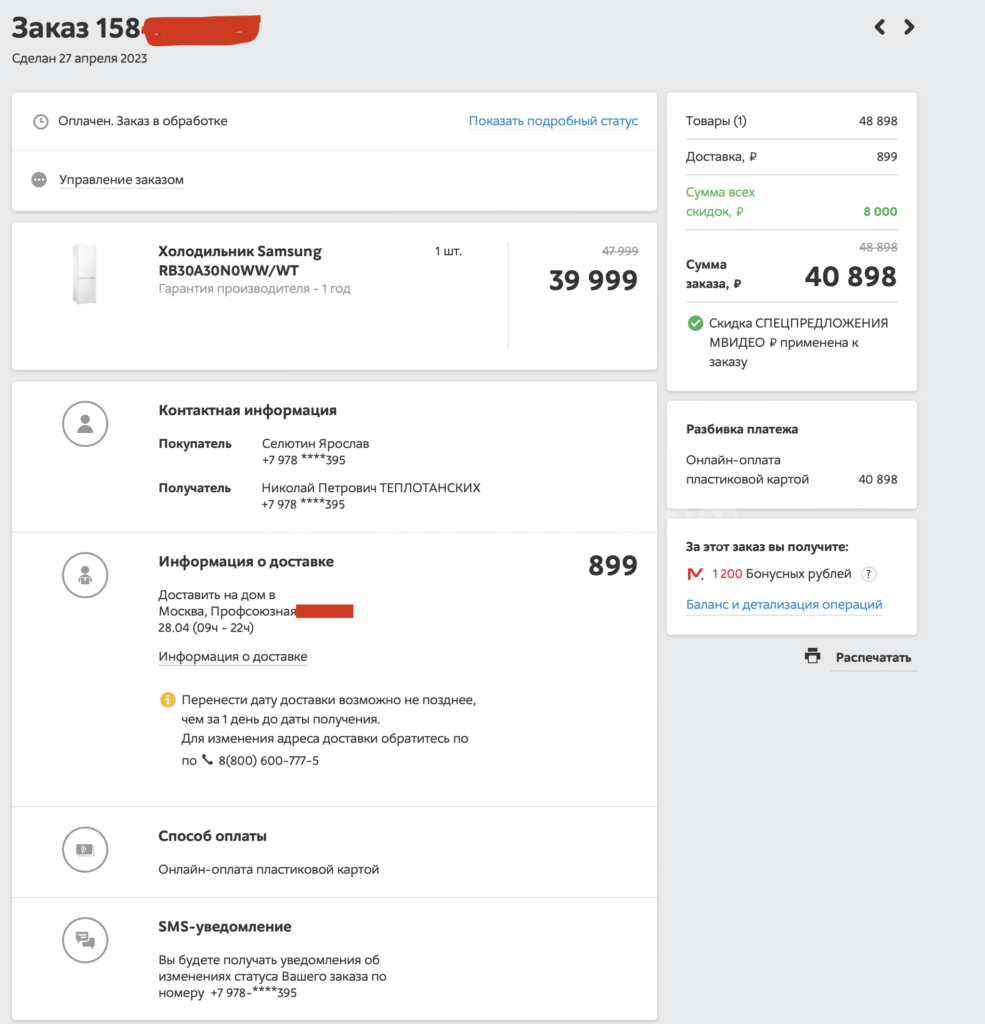
Task: Click the red M bonus logo
Action: click(695, 574)
